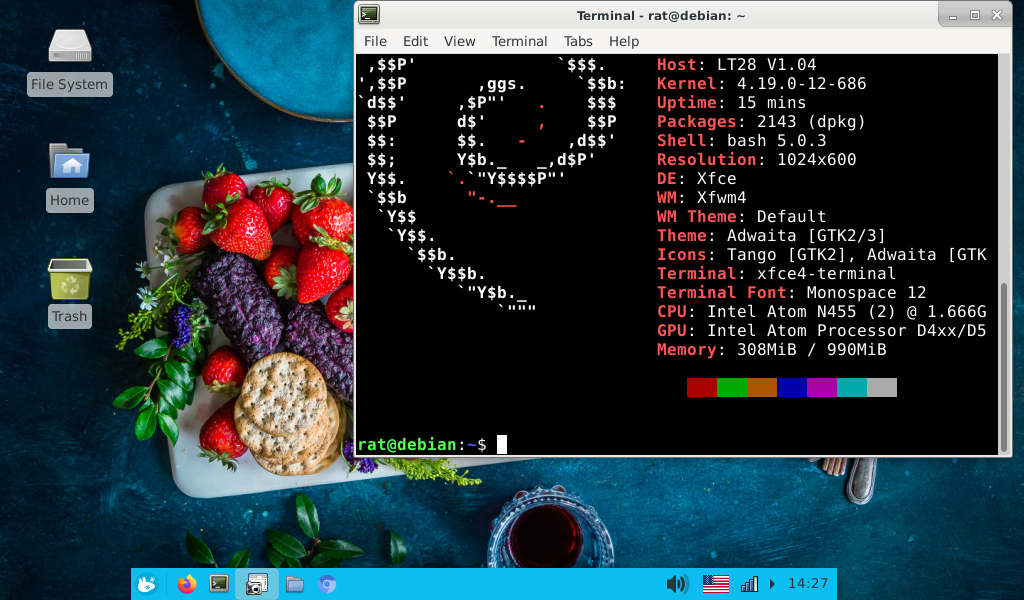Click the terminal window menu icon in the title bar
1024x600 pixels.
tap(369, 14)
